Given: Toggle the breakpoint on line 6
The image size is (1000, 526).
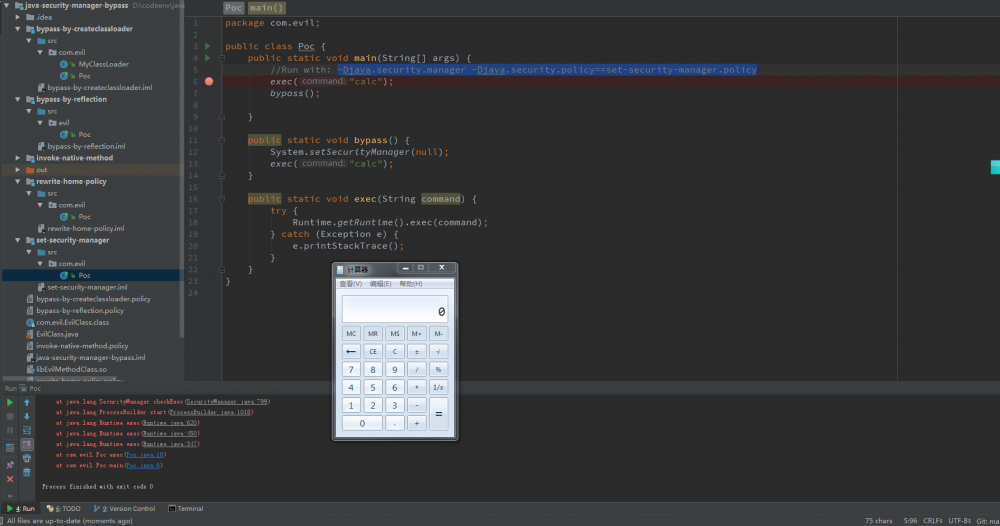Looking at the screenshot, I should 208,81.
